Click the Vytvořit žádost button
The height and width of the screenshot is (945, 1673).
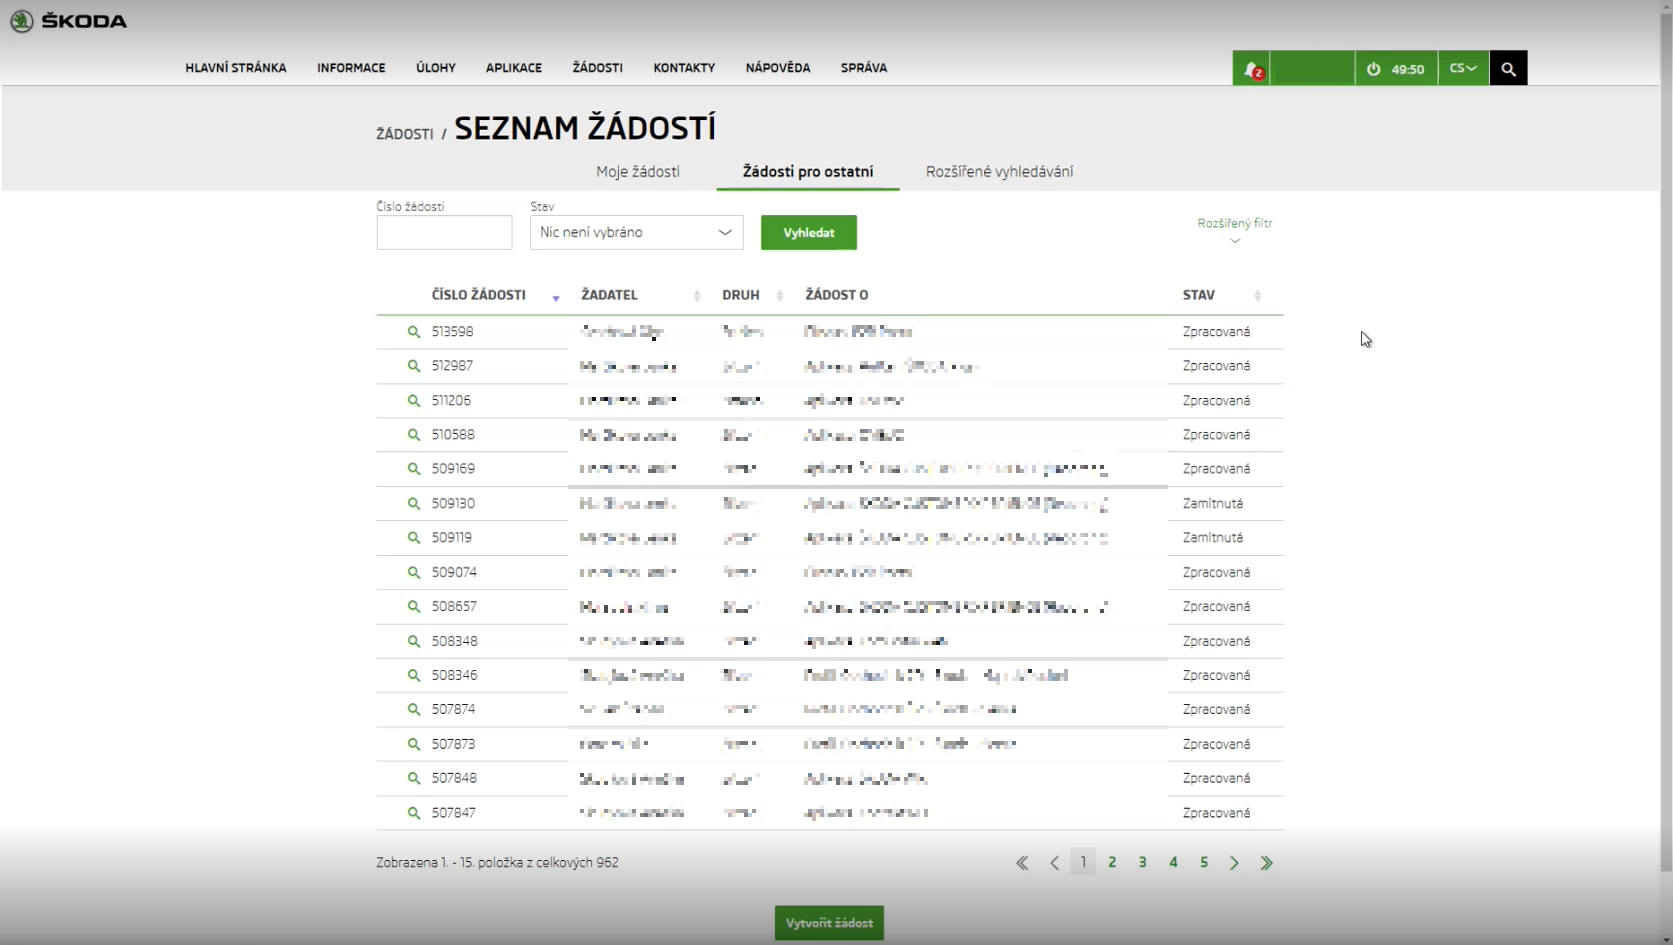pos(829,923)
